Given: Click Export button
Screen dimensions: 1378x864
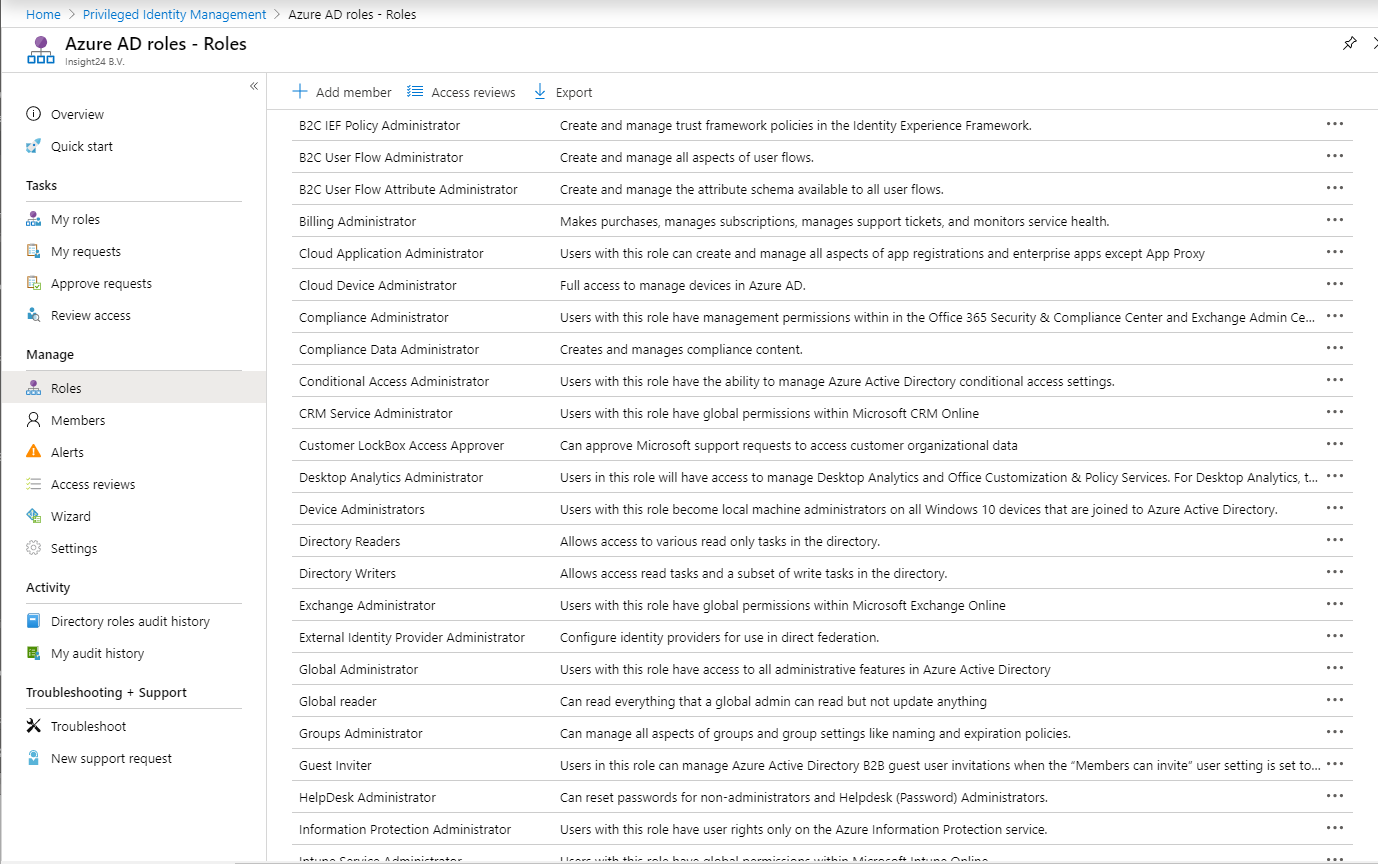Looking at the screenshot, I should (563, 92).
